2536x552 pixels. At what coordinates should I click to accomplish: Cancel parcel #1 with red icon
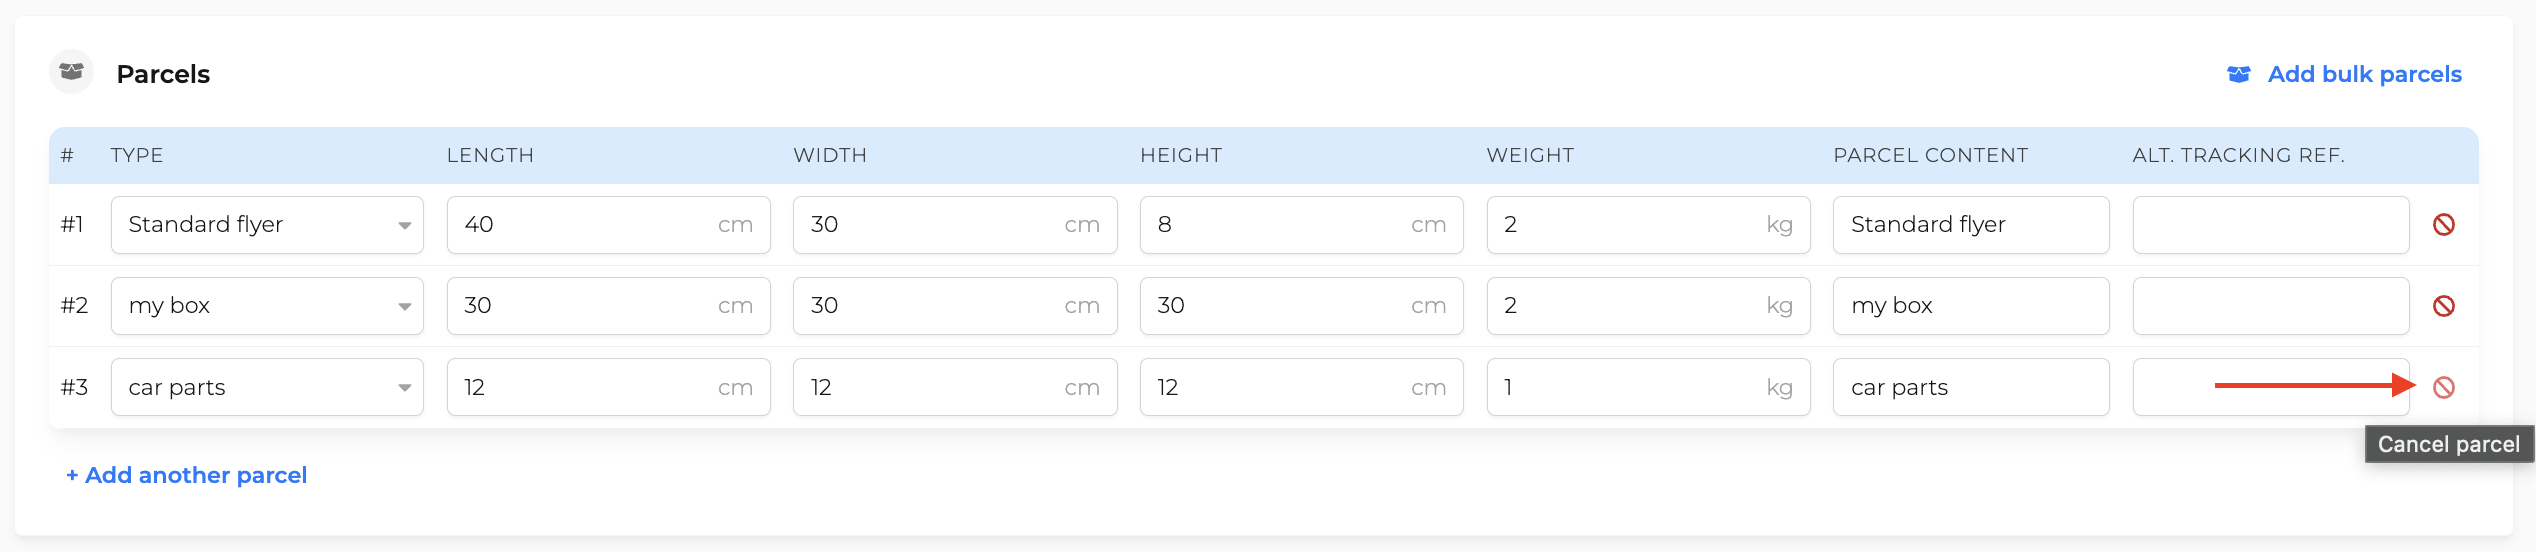tap(2443, 225)
